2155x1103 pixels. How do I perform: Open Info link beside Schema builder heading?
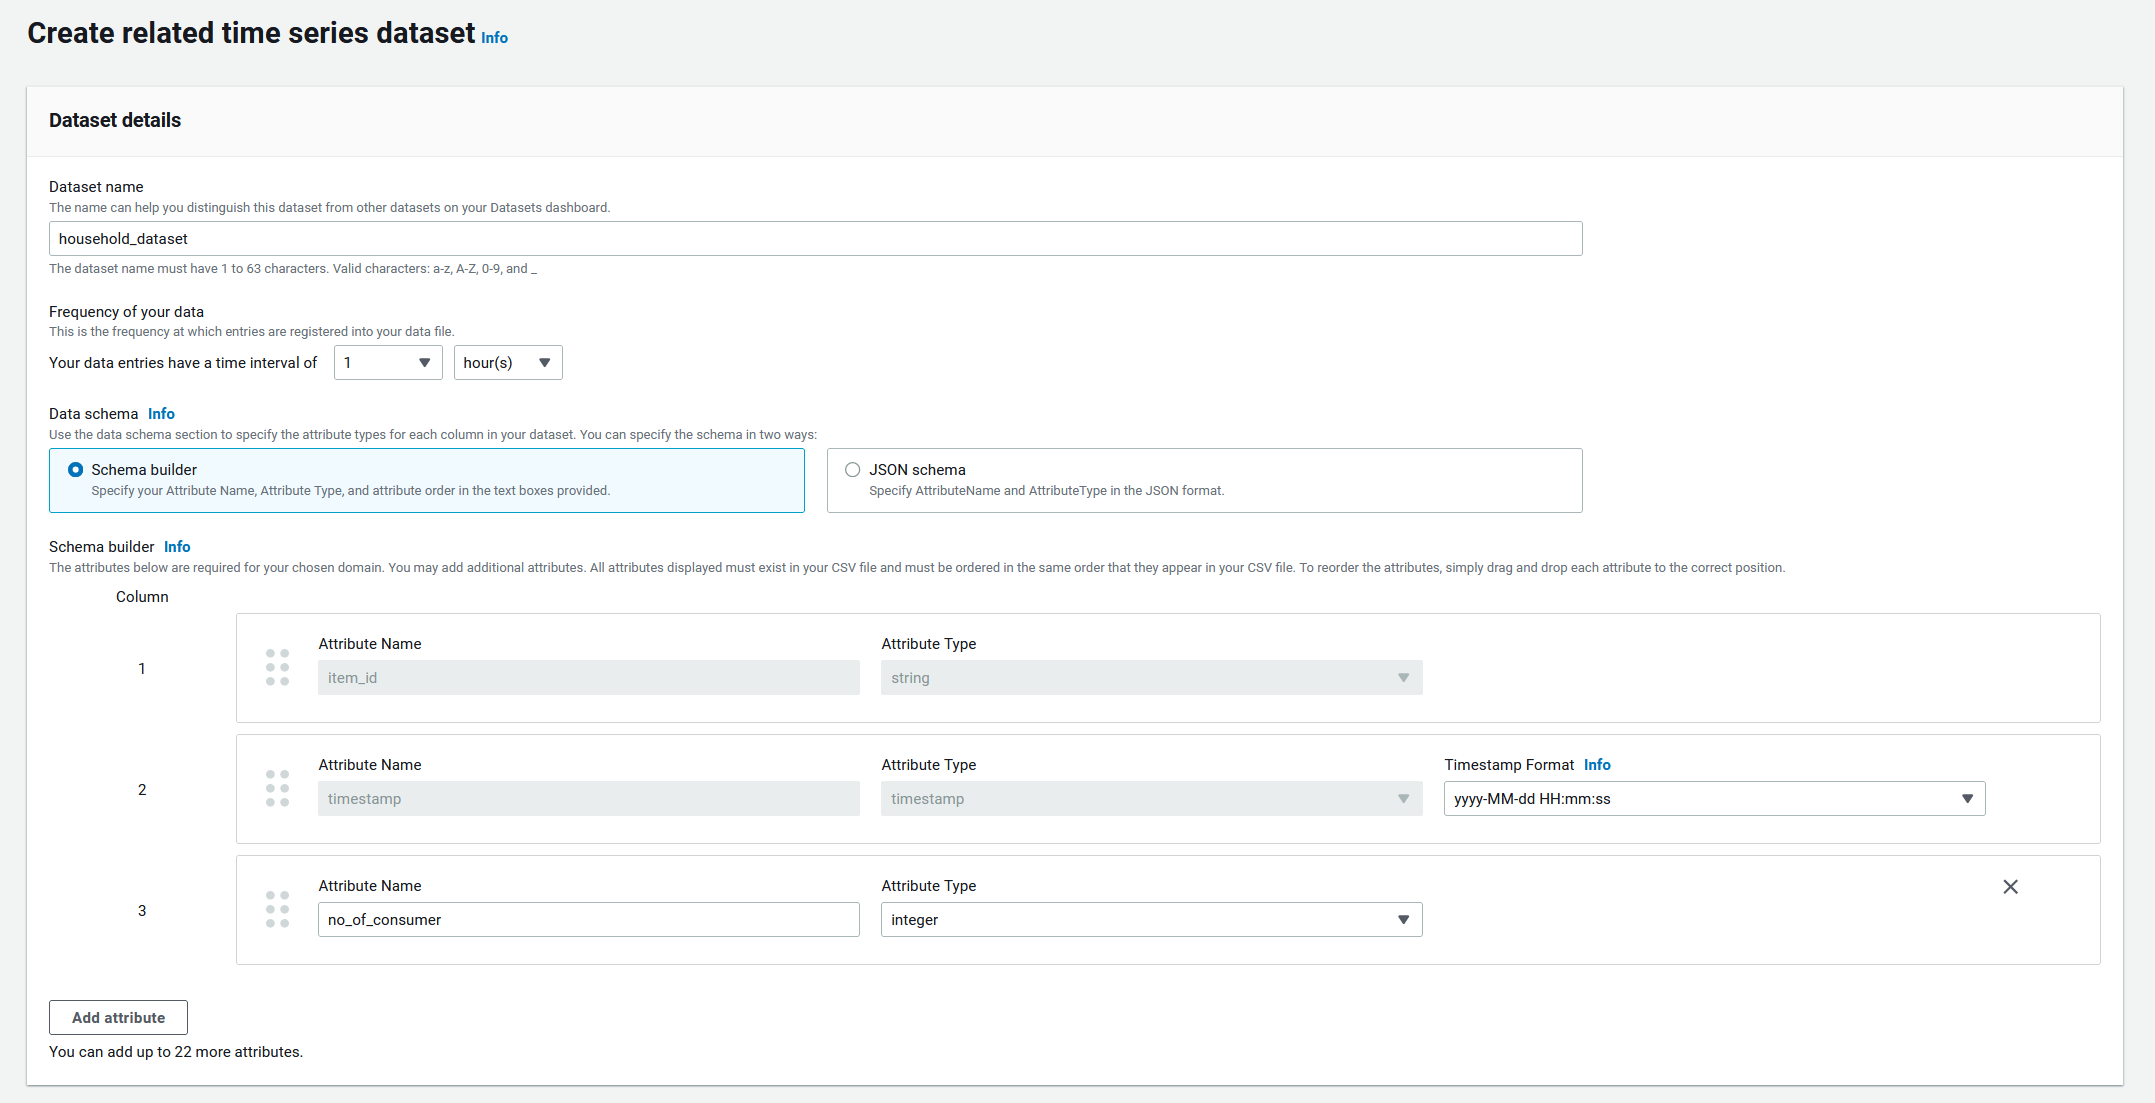pos(177,547)
